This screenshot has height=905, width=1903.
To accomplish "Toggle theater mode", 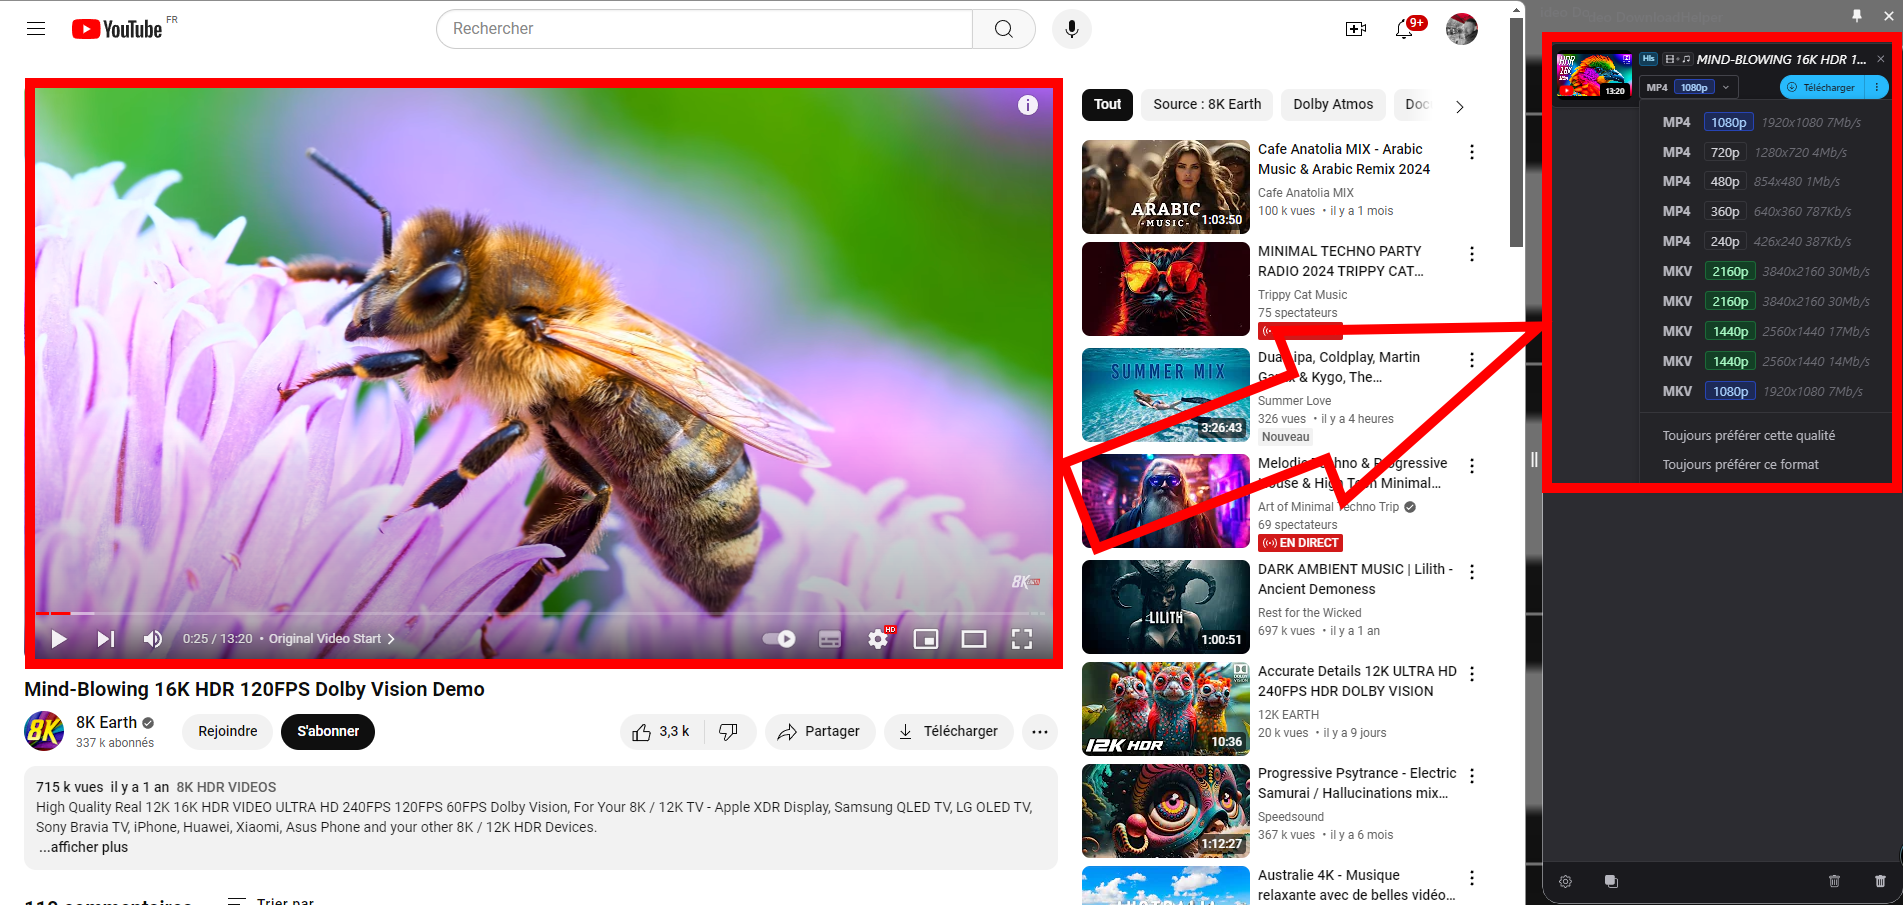I will coord(974,639).
